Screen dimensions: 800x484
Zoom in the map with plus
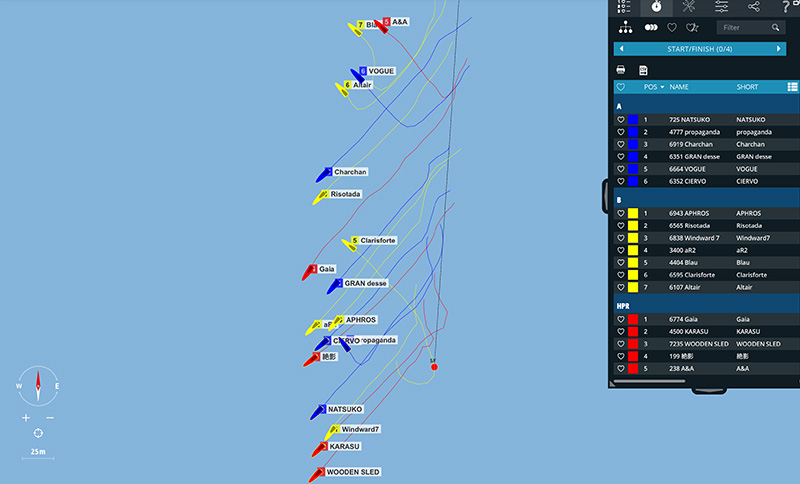26,417
